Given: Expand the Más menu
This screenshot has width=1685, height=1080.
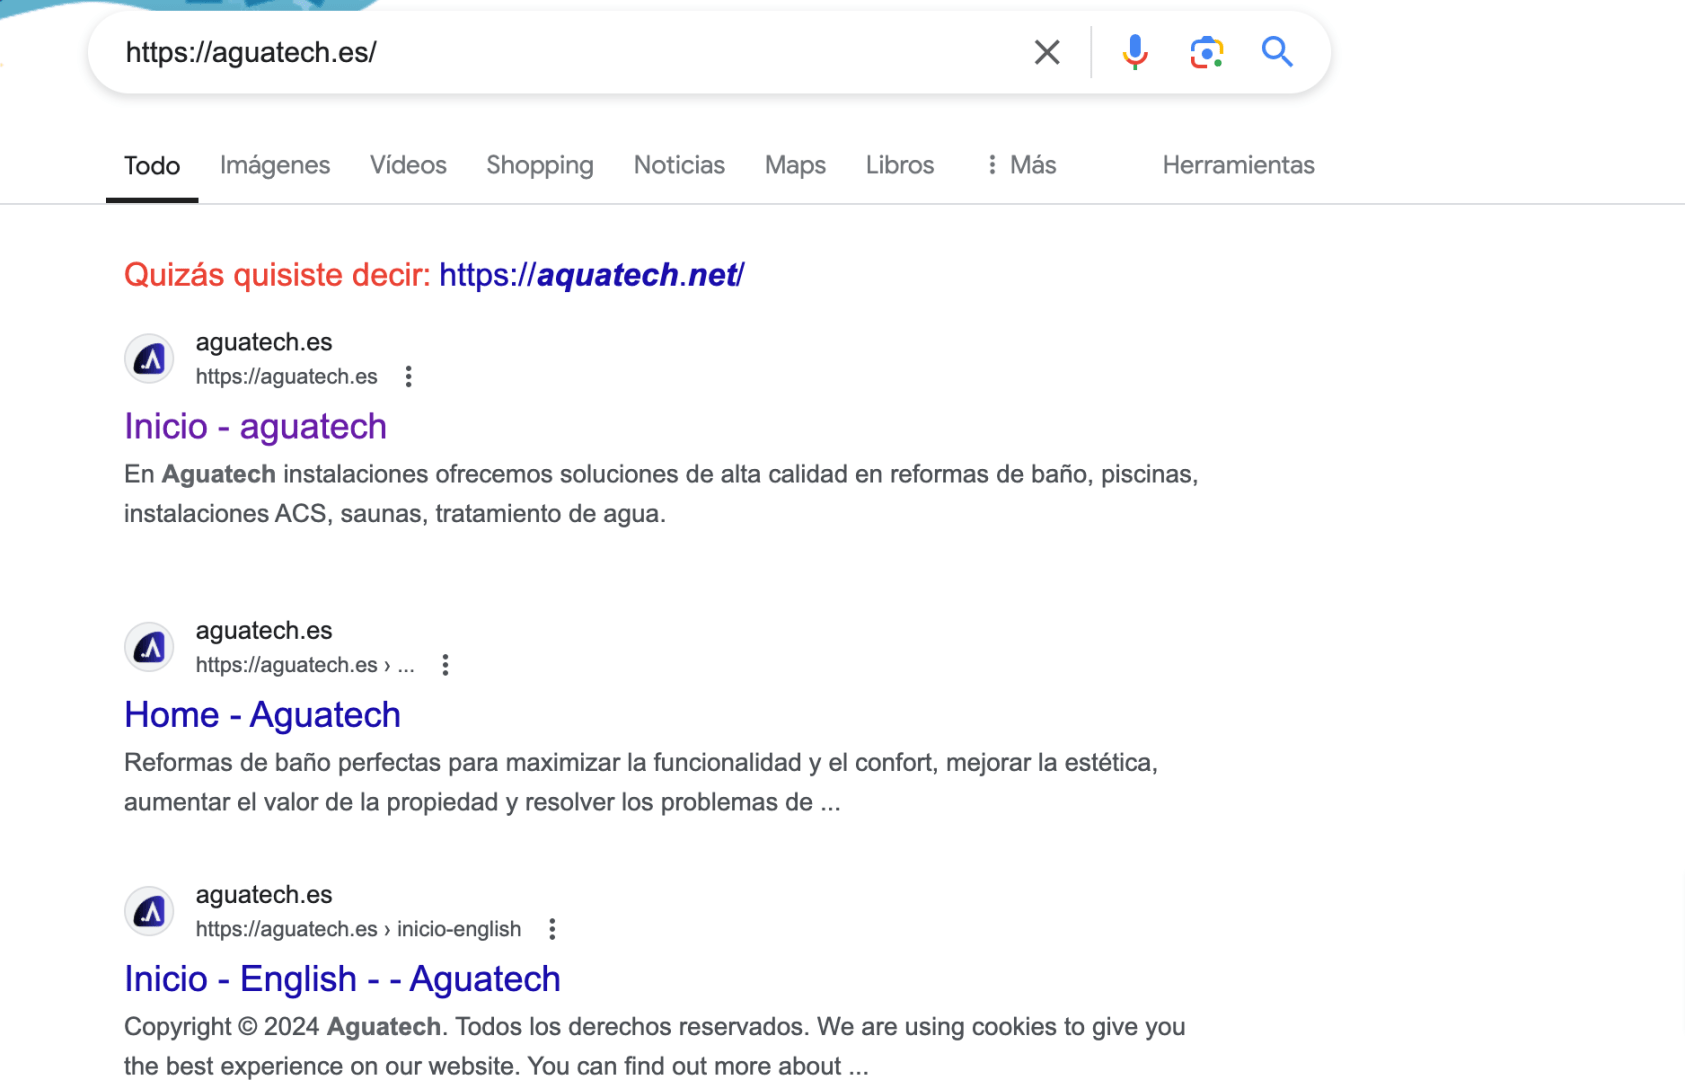Looking at the screenshot, I should 1021,166.
